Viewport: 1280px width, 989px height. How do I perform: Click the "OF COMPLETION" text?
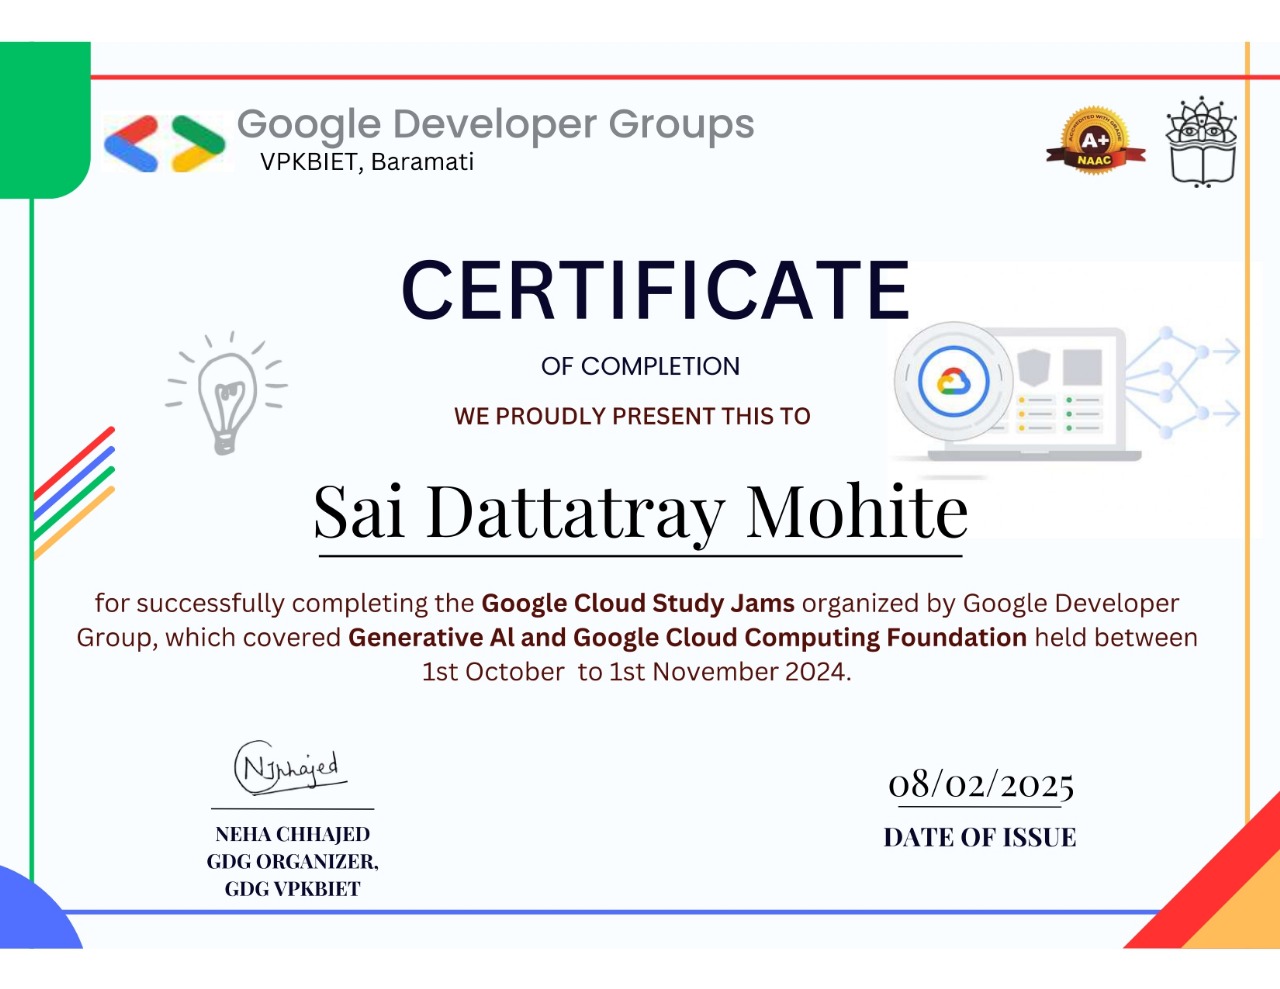640,366
